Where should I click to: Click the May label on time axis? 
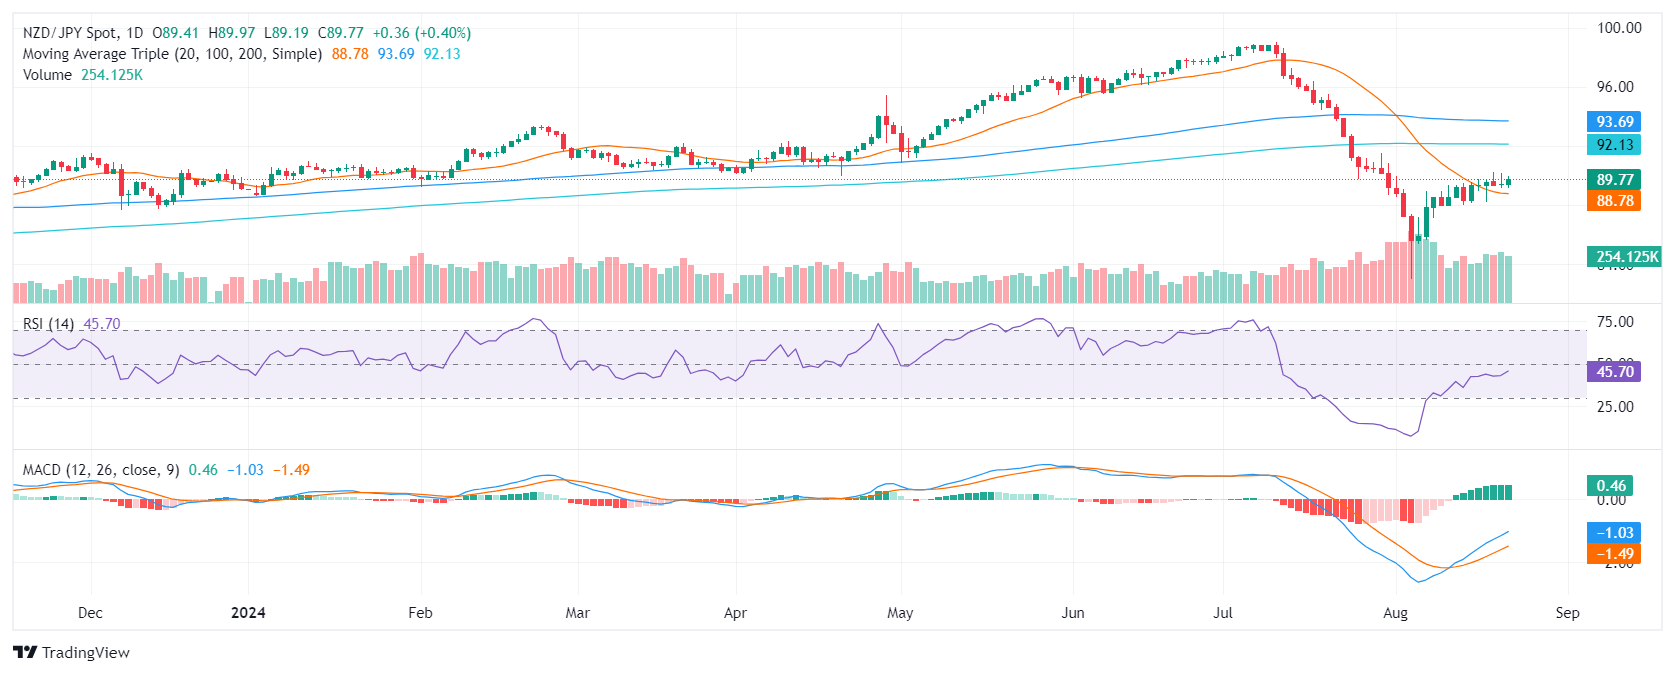[900, 613]
